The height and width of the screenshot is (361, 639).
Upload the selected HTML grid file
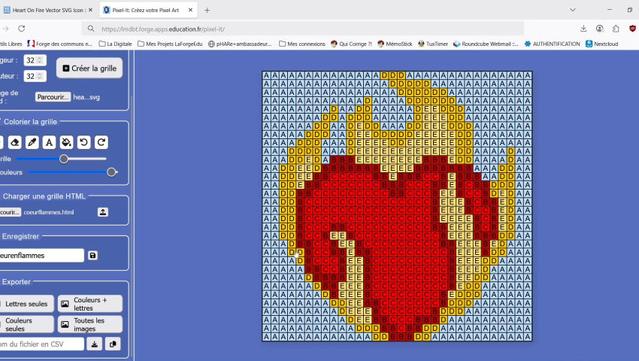(103, 212)
